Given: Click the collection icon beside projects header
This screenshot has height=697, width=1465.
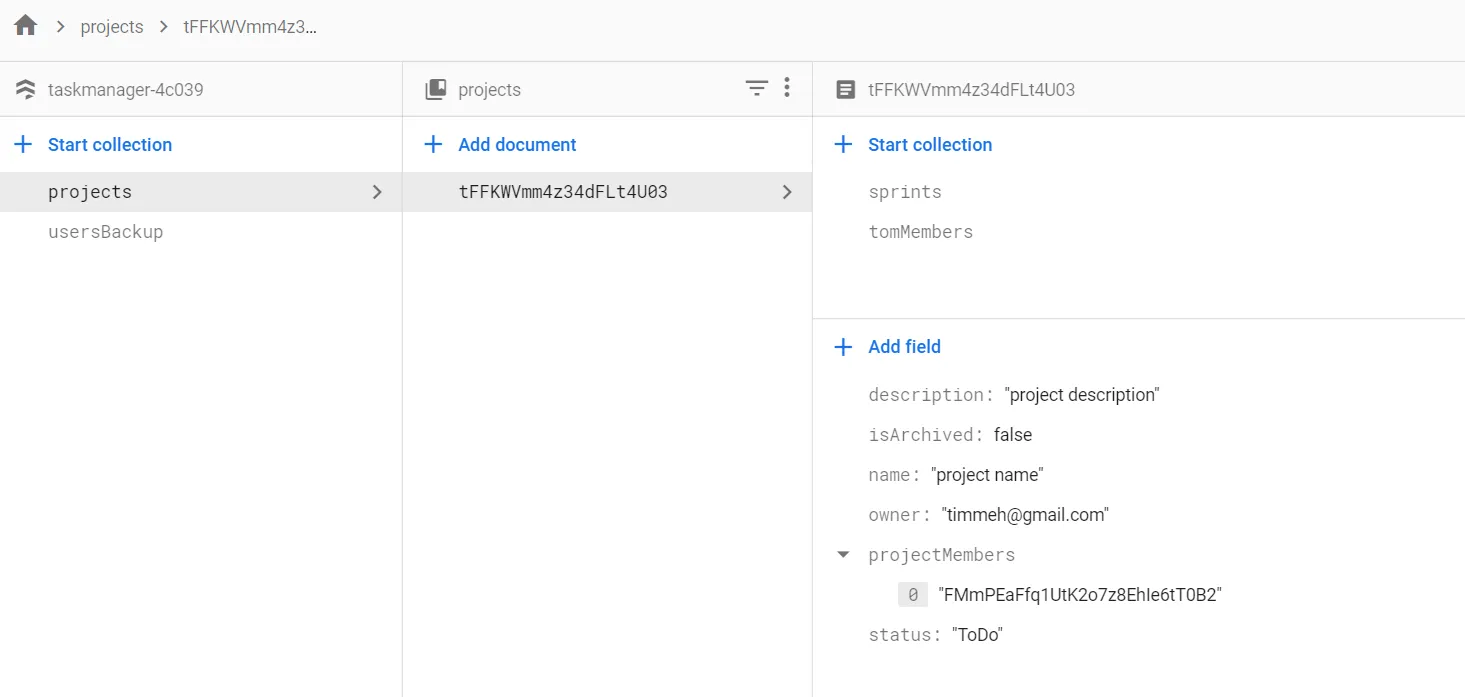Looking at the screenshot, I should [436, 89].
